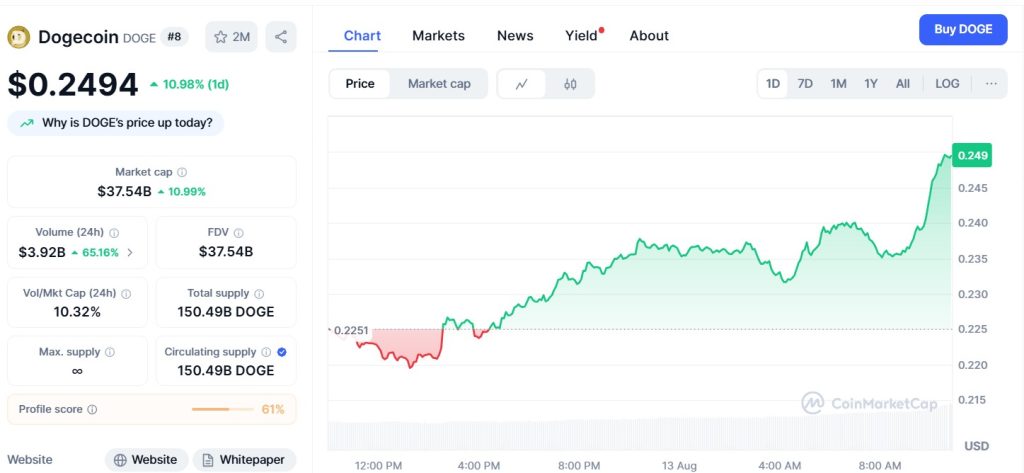The image size is (1024, 473).
Task: Open the Markets tab
Action: pos(438,36)
